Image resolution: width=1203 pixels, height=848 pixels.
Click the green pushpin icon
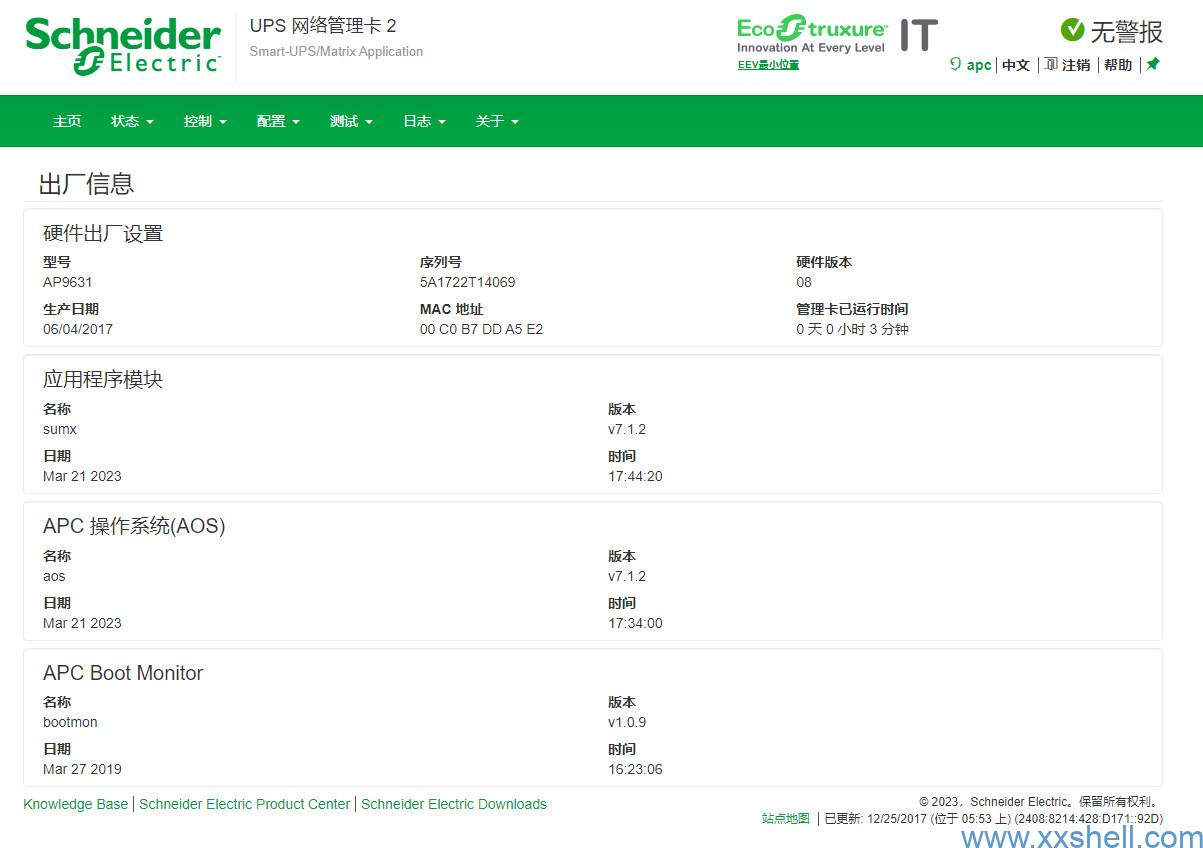pyautogui.click(x=1153, y=64)
